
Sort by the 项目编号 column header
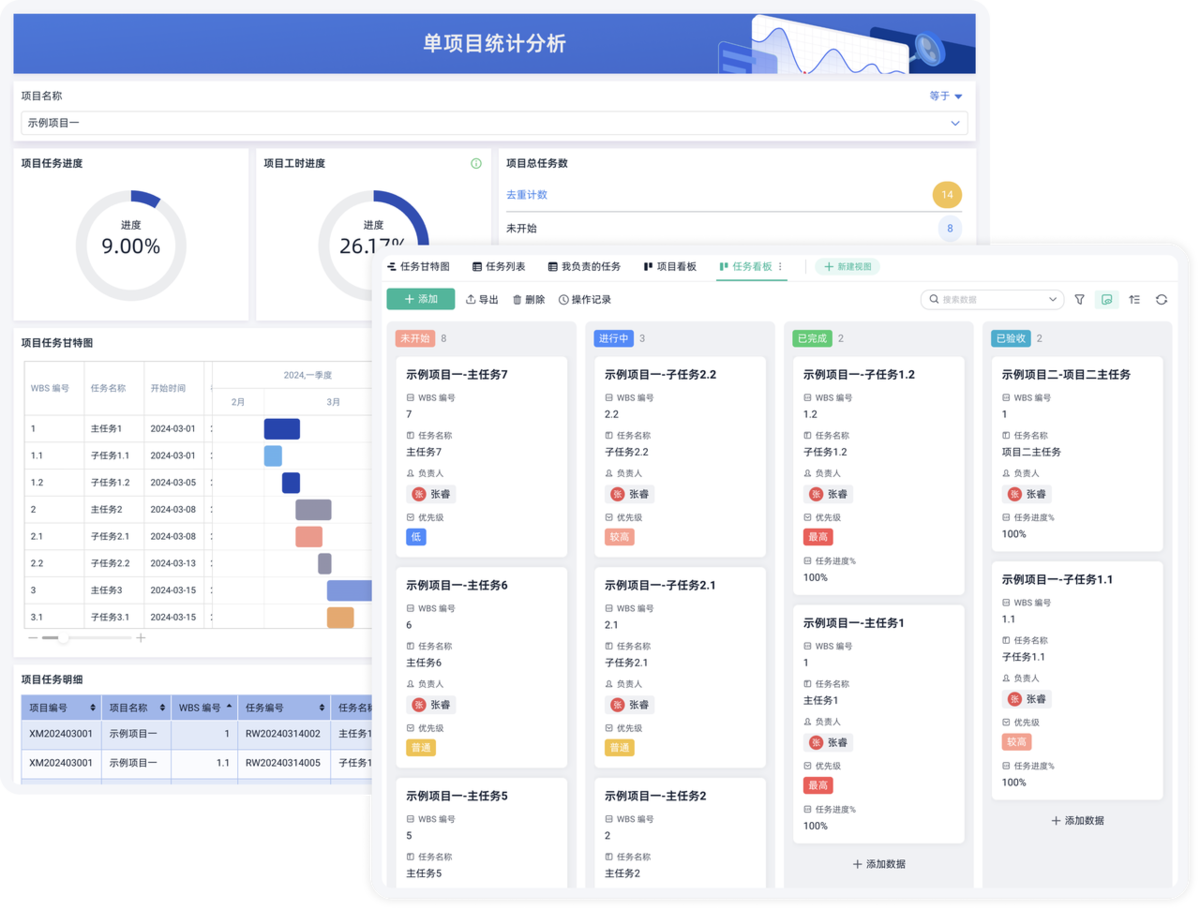pyautogui.click(x=62, y=707)
